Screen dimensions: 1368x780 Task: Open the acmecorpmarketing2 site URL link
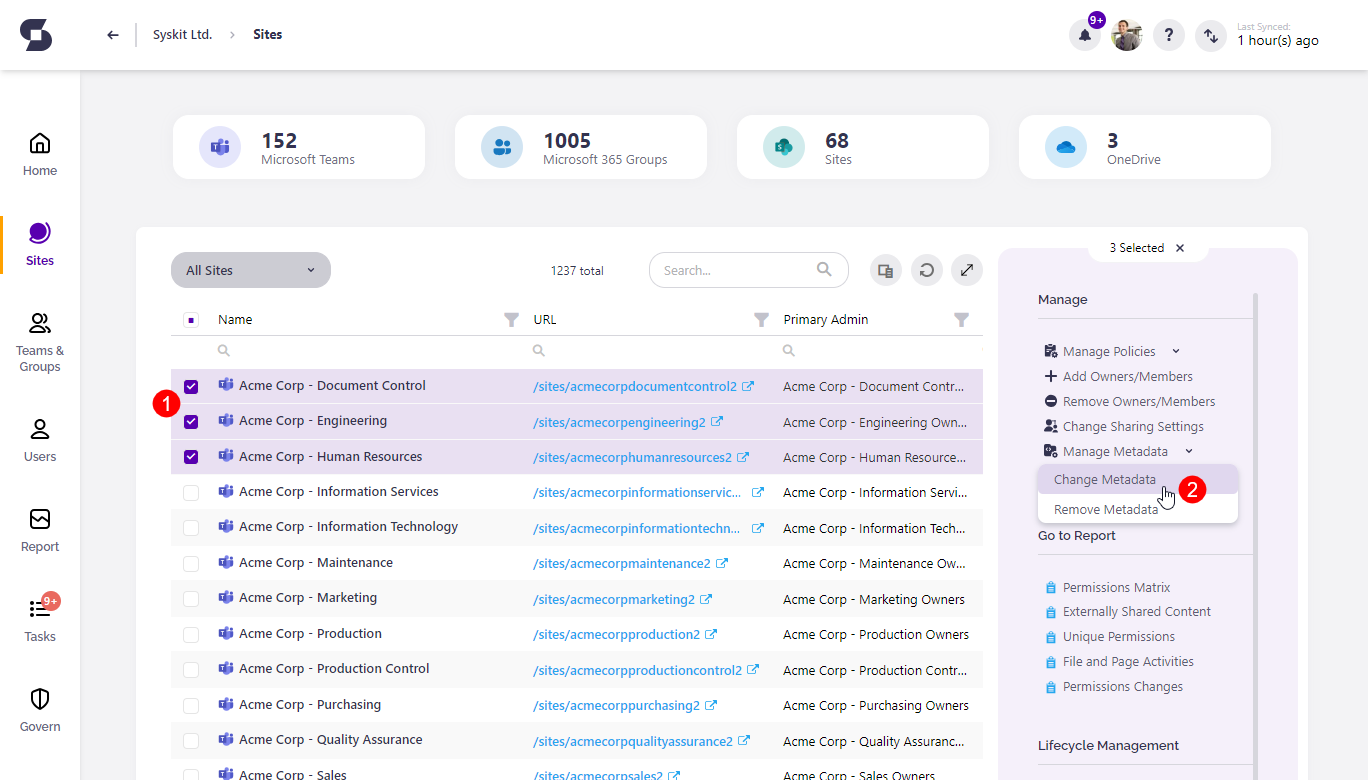(x=614, y=600)
